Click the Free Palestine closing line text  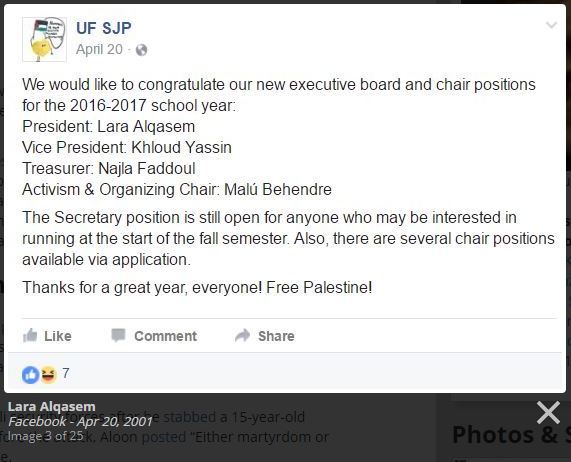(319, 287)
